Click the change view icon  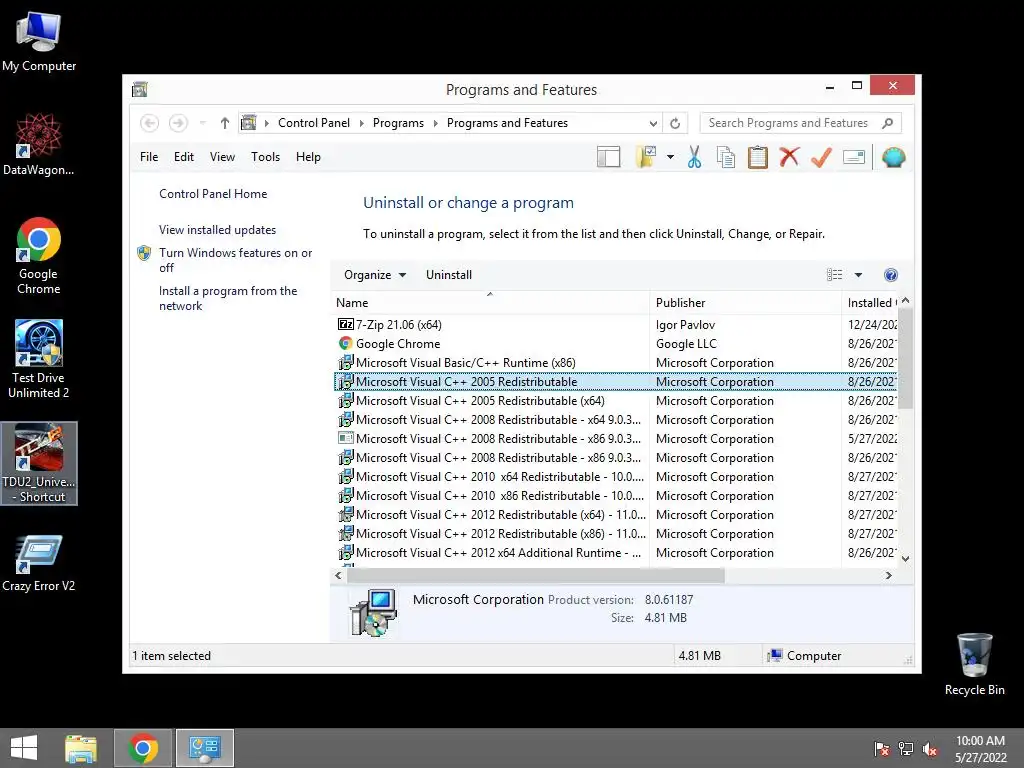(x=835, y=275)
